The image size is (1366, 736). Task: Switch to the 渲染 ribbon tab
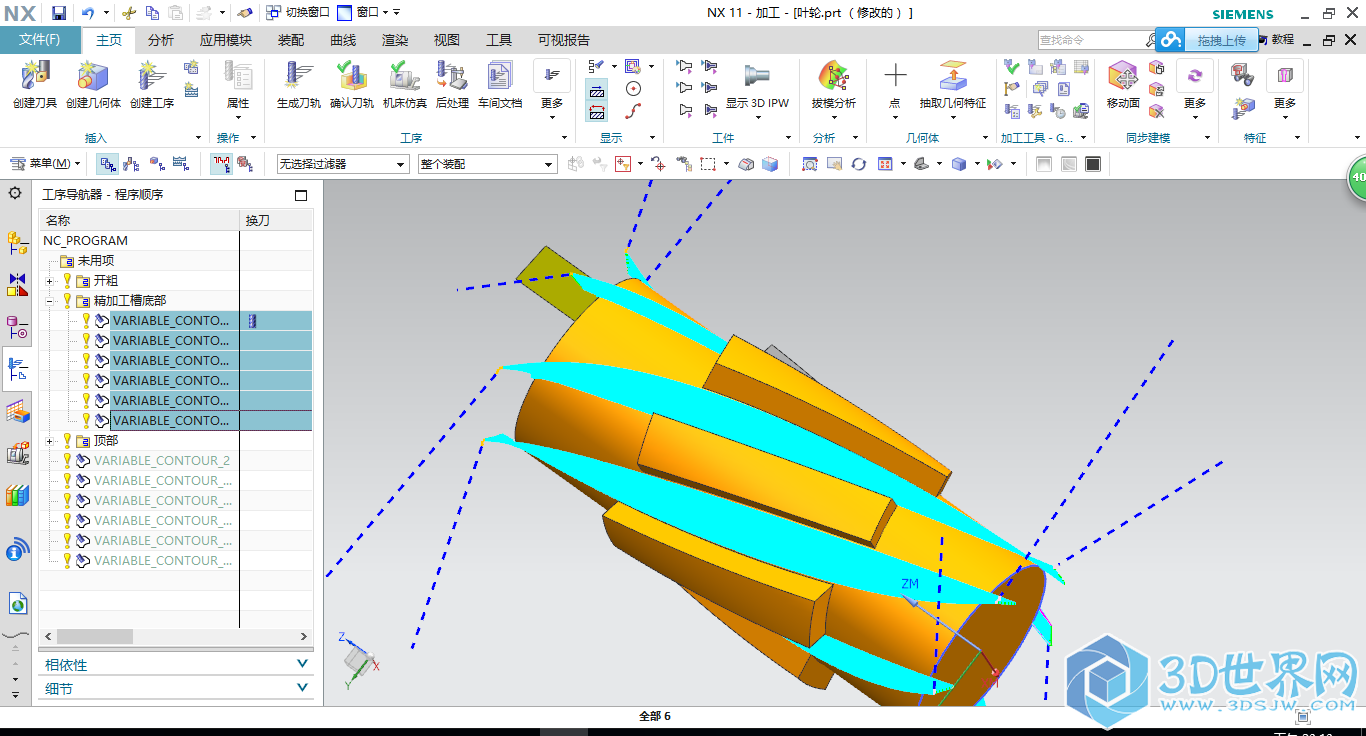coord(395,40)
